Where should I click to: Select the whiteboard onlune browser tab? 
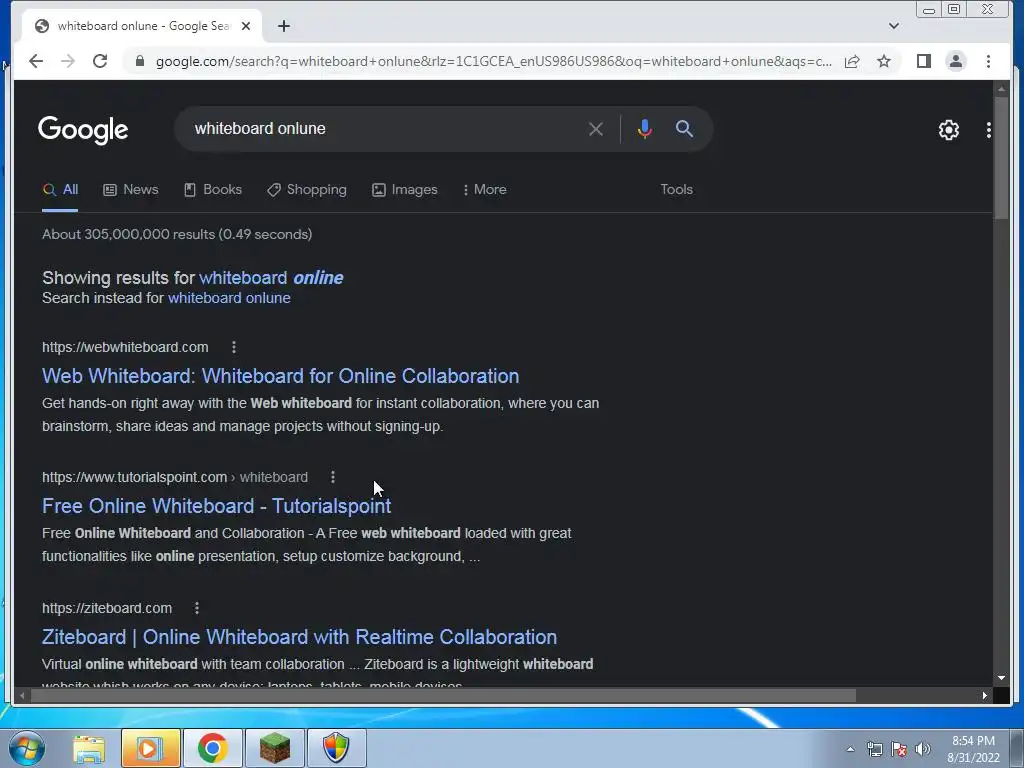tap(142, 26)
